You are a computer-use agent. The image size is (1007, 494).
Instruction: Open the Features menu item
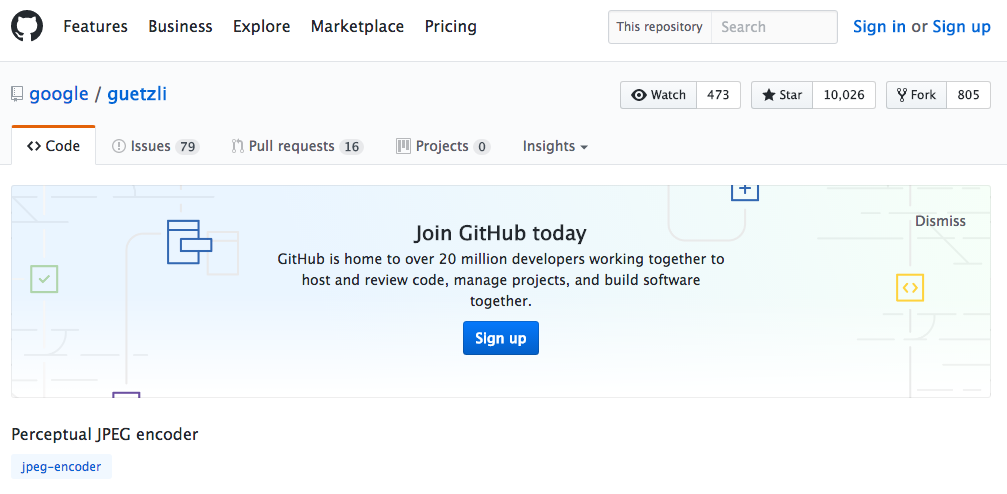tap(95, 26)
